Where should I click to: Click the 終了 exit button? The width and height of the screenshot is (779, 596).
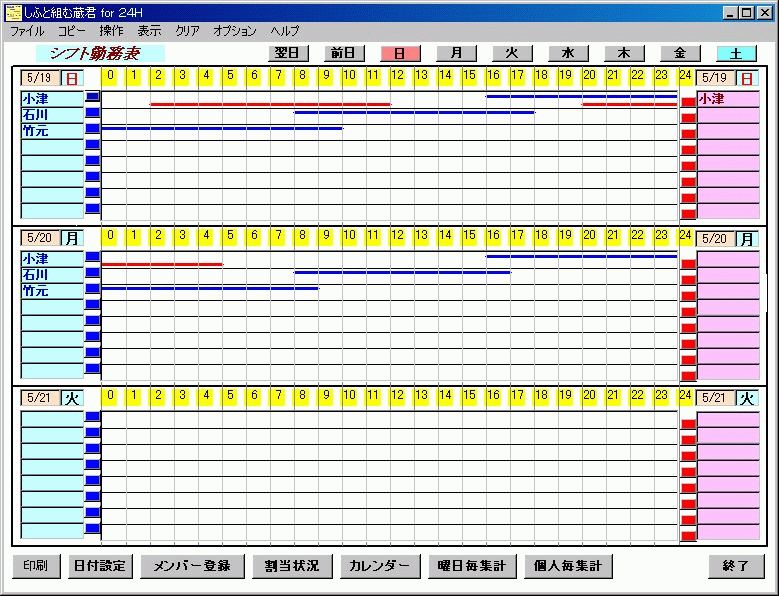(x=736, y=566)
